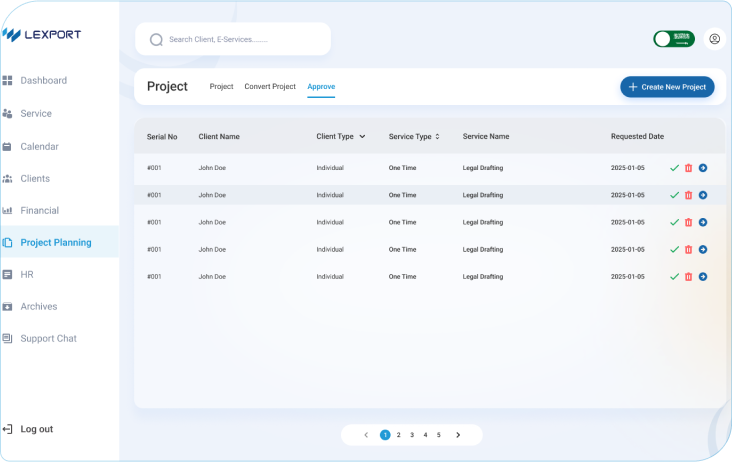The height and width of the screenshot is (462, 733).
Task: Open user profile icon at top right
Action: 714,39
